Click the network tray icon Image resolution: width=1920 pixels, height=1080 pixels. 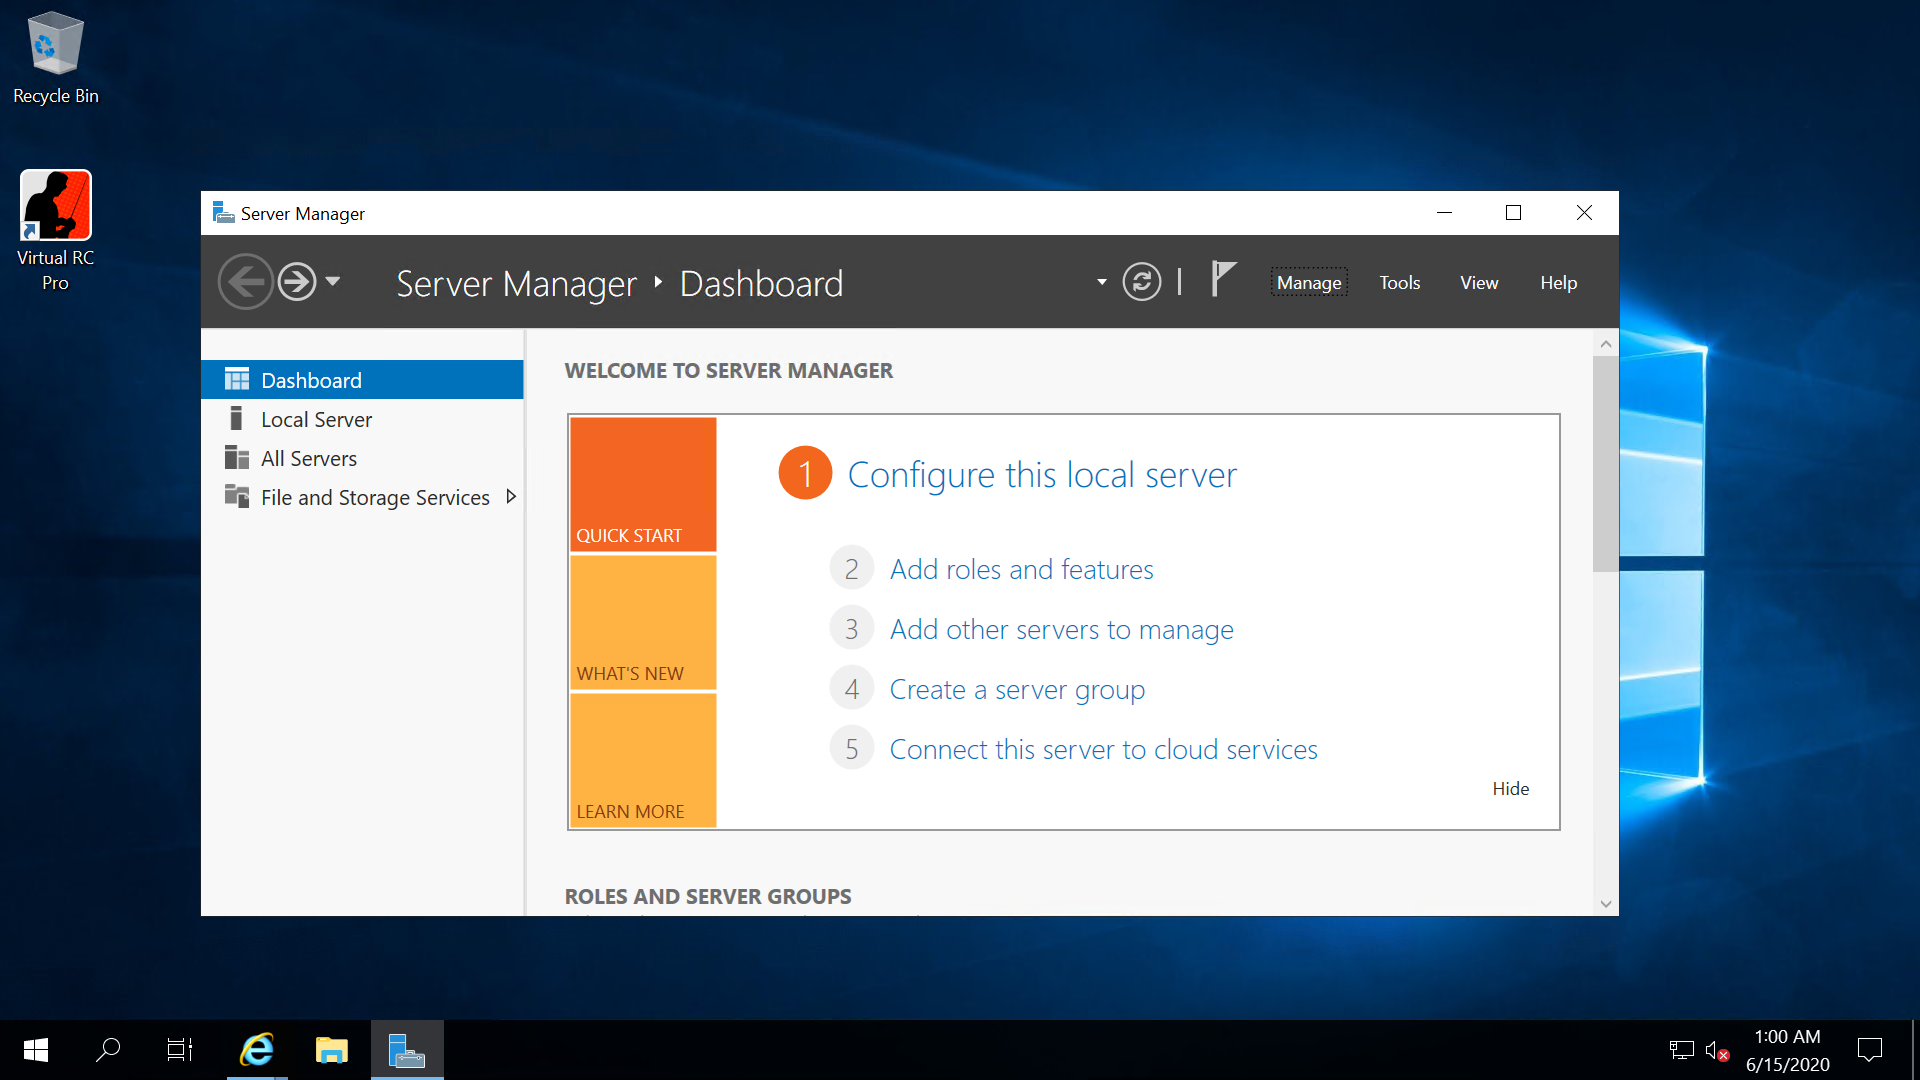(1681, 1050)
